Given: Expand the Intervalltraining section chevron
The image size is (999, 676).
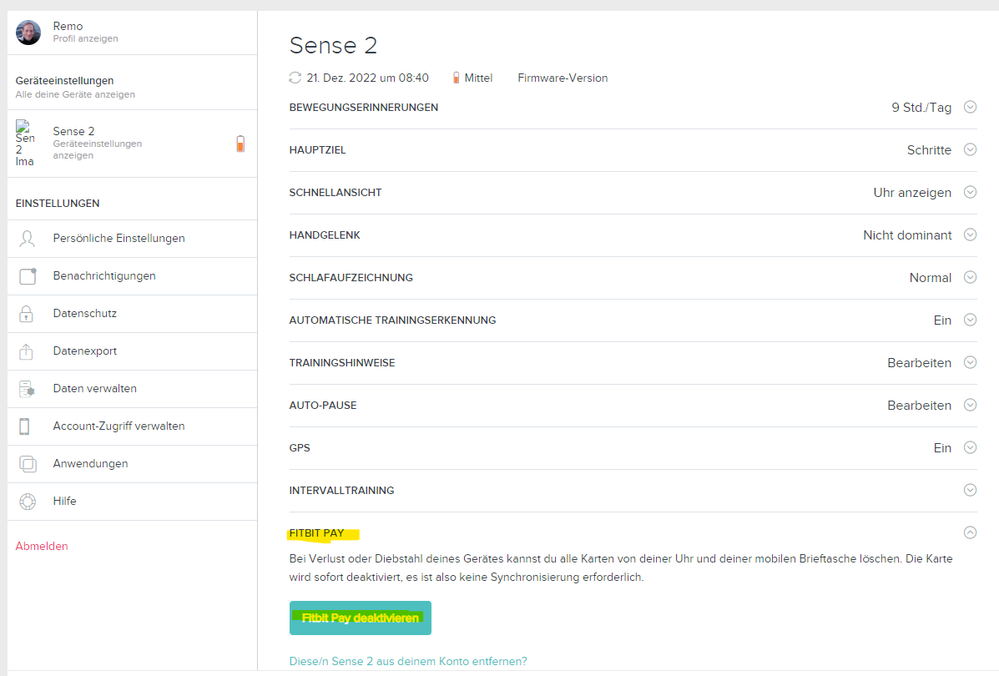Looking at the screenshot, I should (969, 490).
